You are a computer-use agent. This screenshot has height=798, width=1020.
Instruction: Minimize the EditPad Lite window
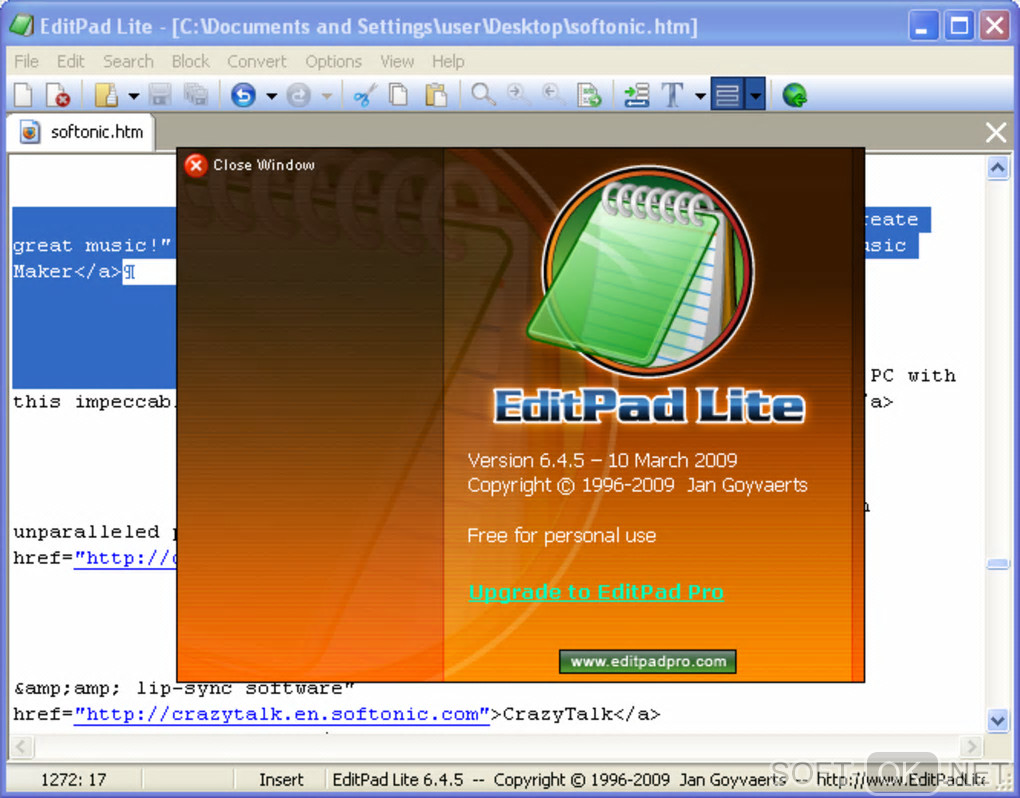923,26
